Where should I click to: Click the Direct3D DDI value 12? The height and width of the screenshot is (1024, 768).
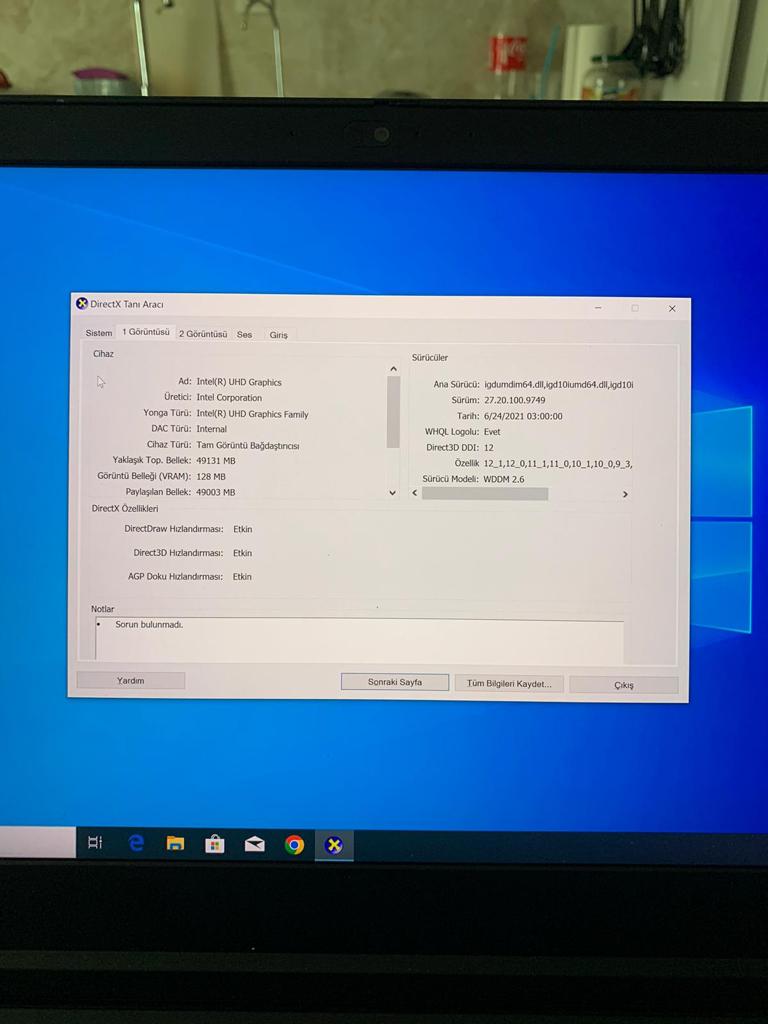(488, 447)
